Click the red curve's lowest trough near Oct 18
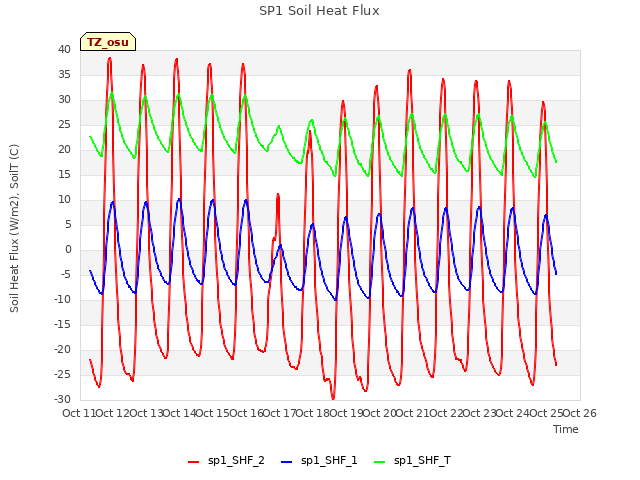Viewport: 640px width, 480px height. (x=333, y=398)
